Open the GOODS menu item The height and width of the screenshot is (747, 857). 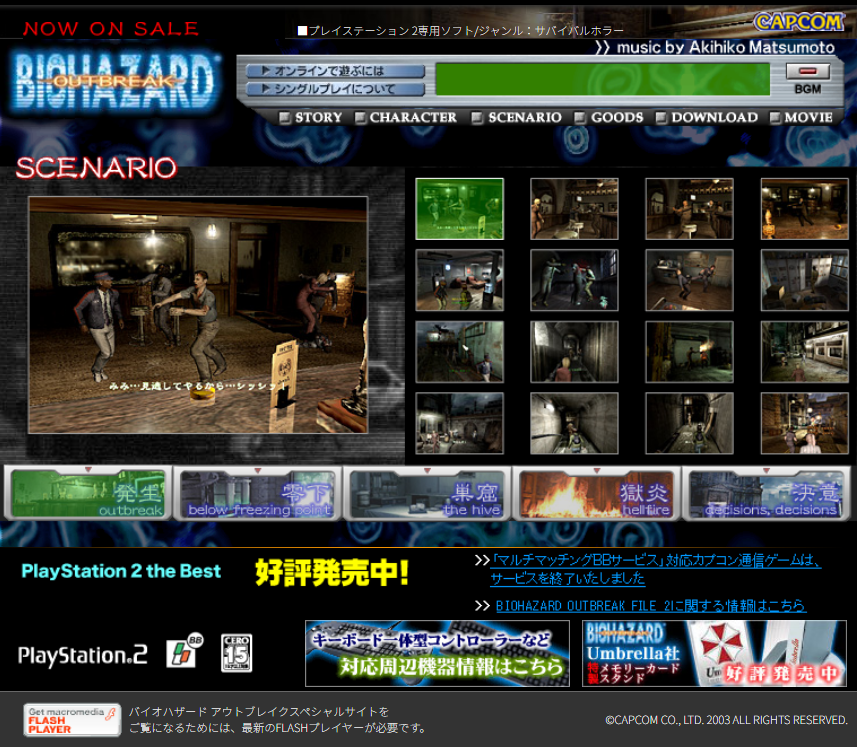pos(609,117)
